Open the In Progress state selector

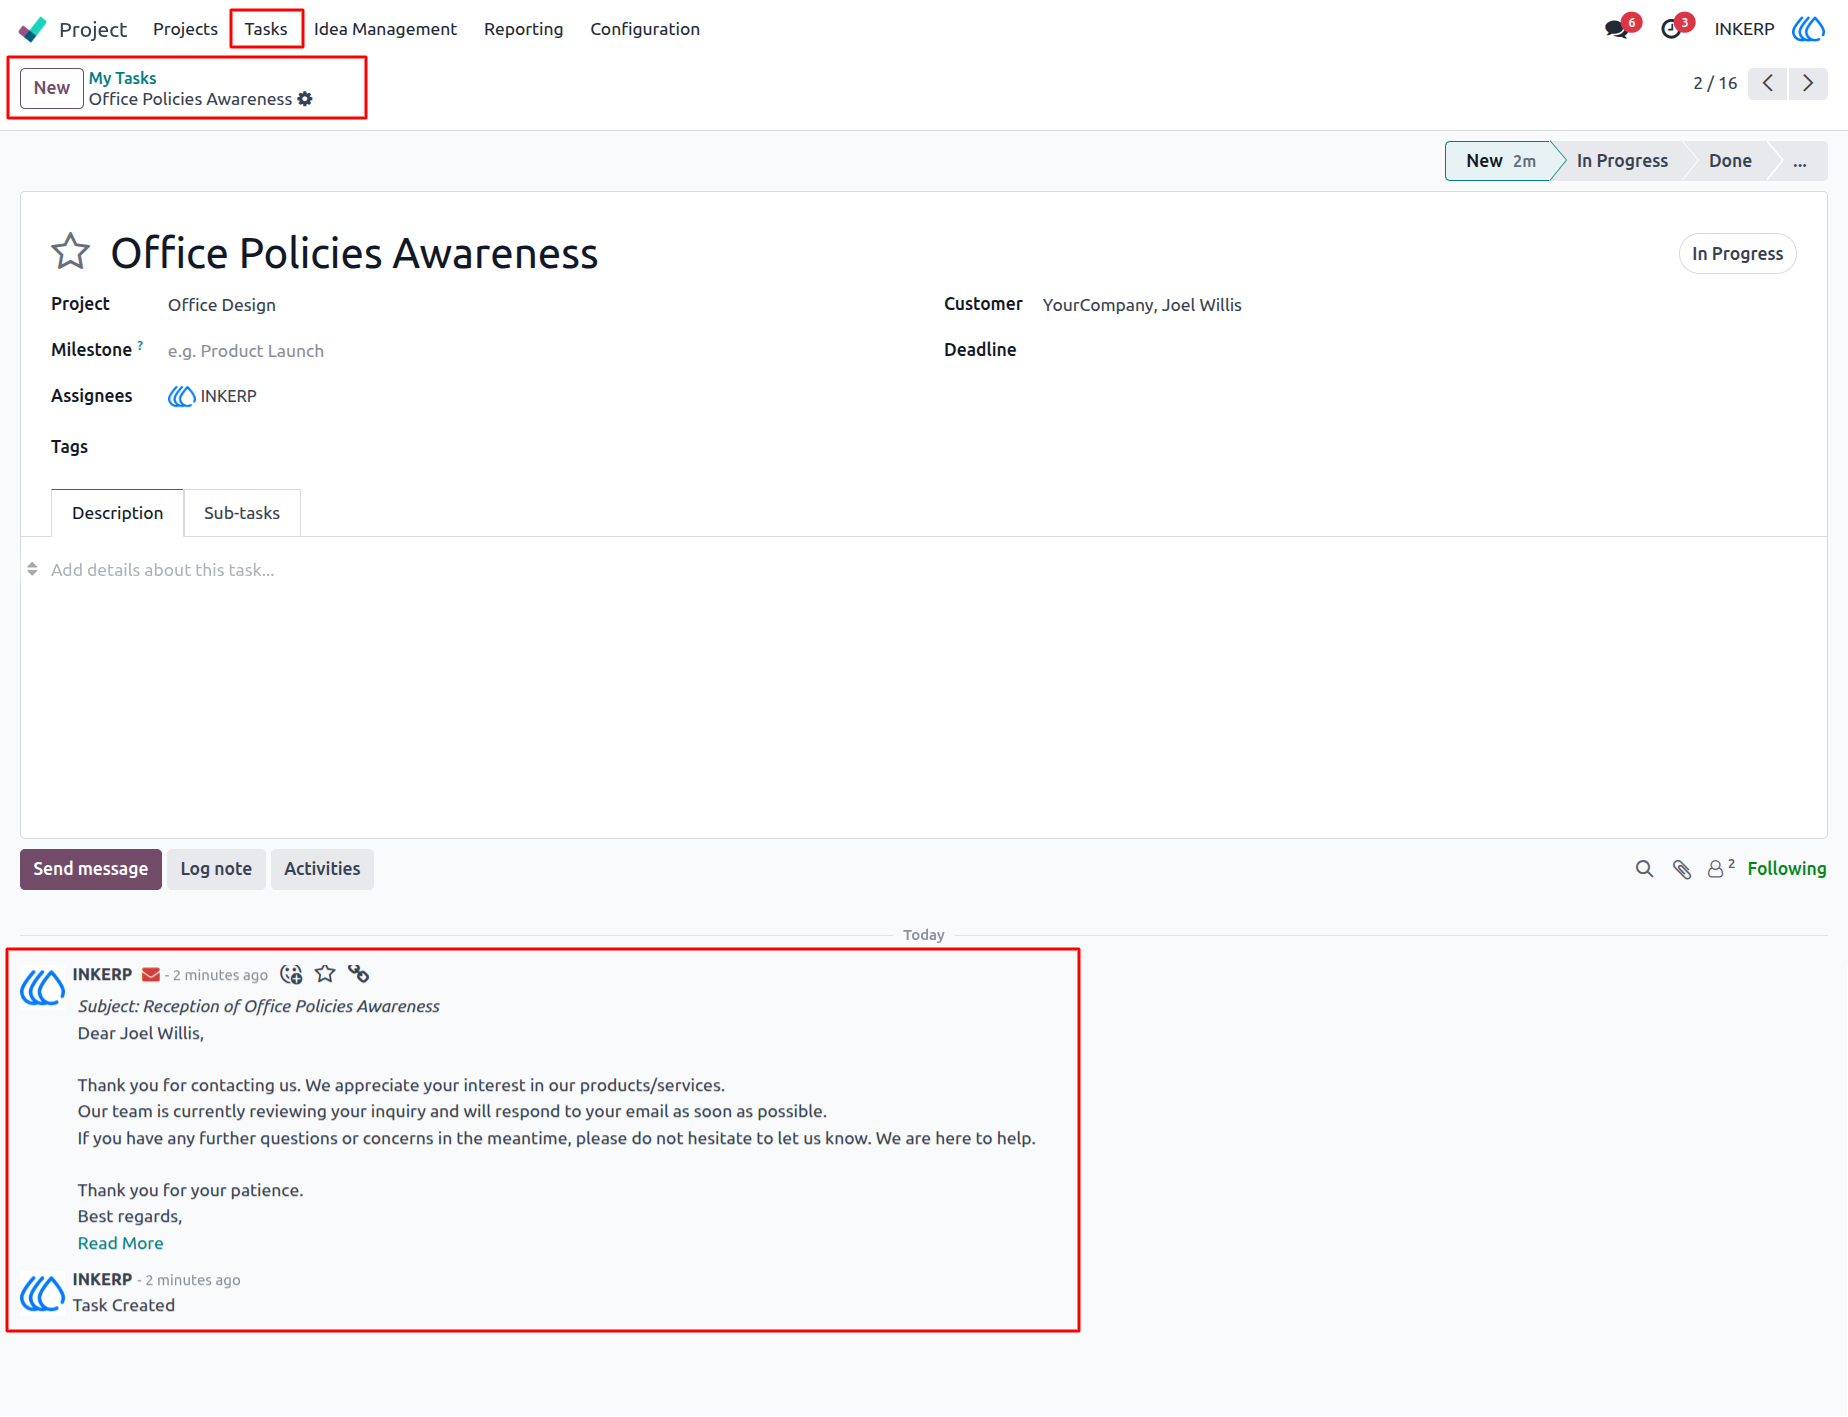pyautogui.click(x=1737, y=254)
